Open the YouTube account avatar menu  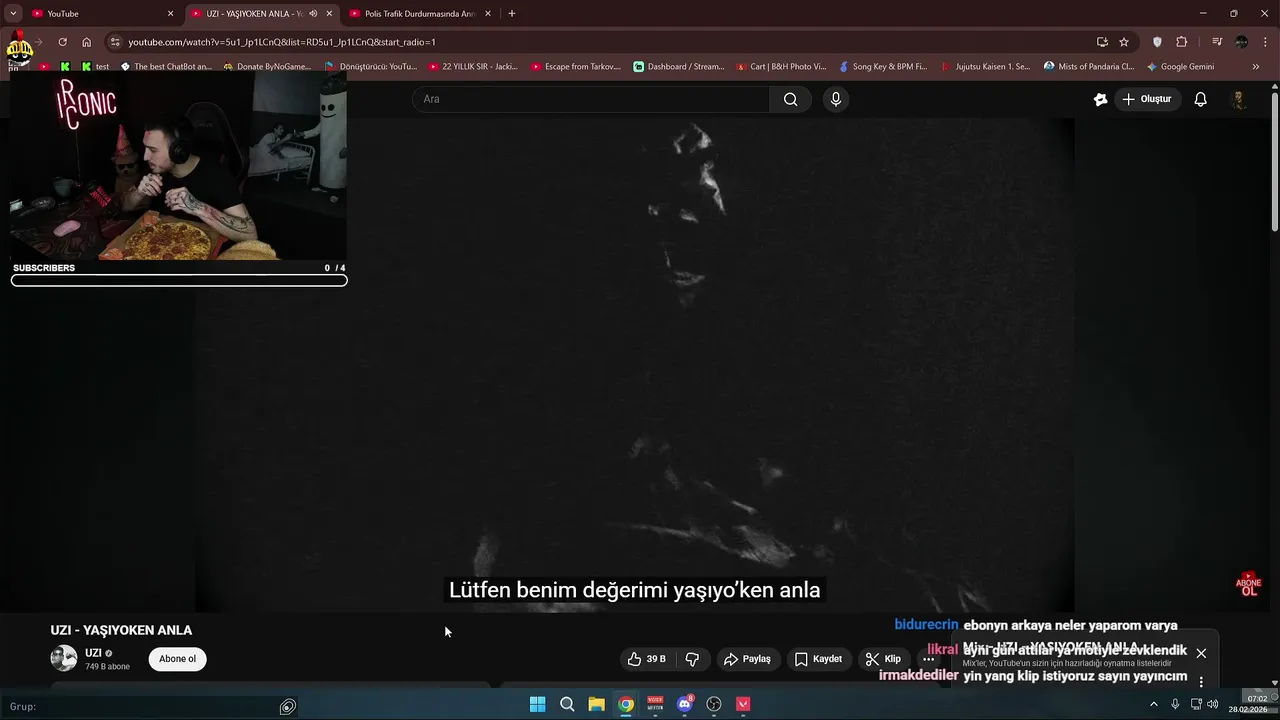tap(1239, 99)
